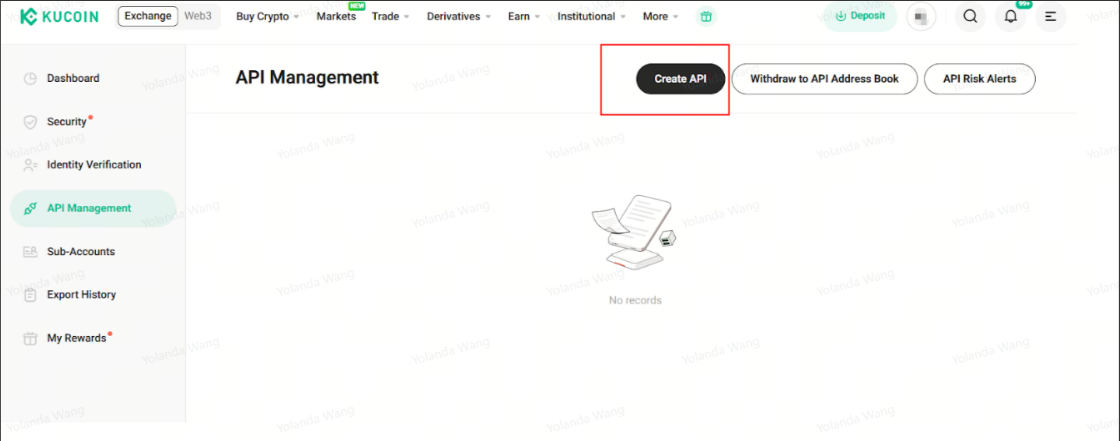The height and width of the screenshot is (441, 1120).
Task: Open Dashboard from the sidebar
Action: 73,78
